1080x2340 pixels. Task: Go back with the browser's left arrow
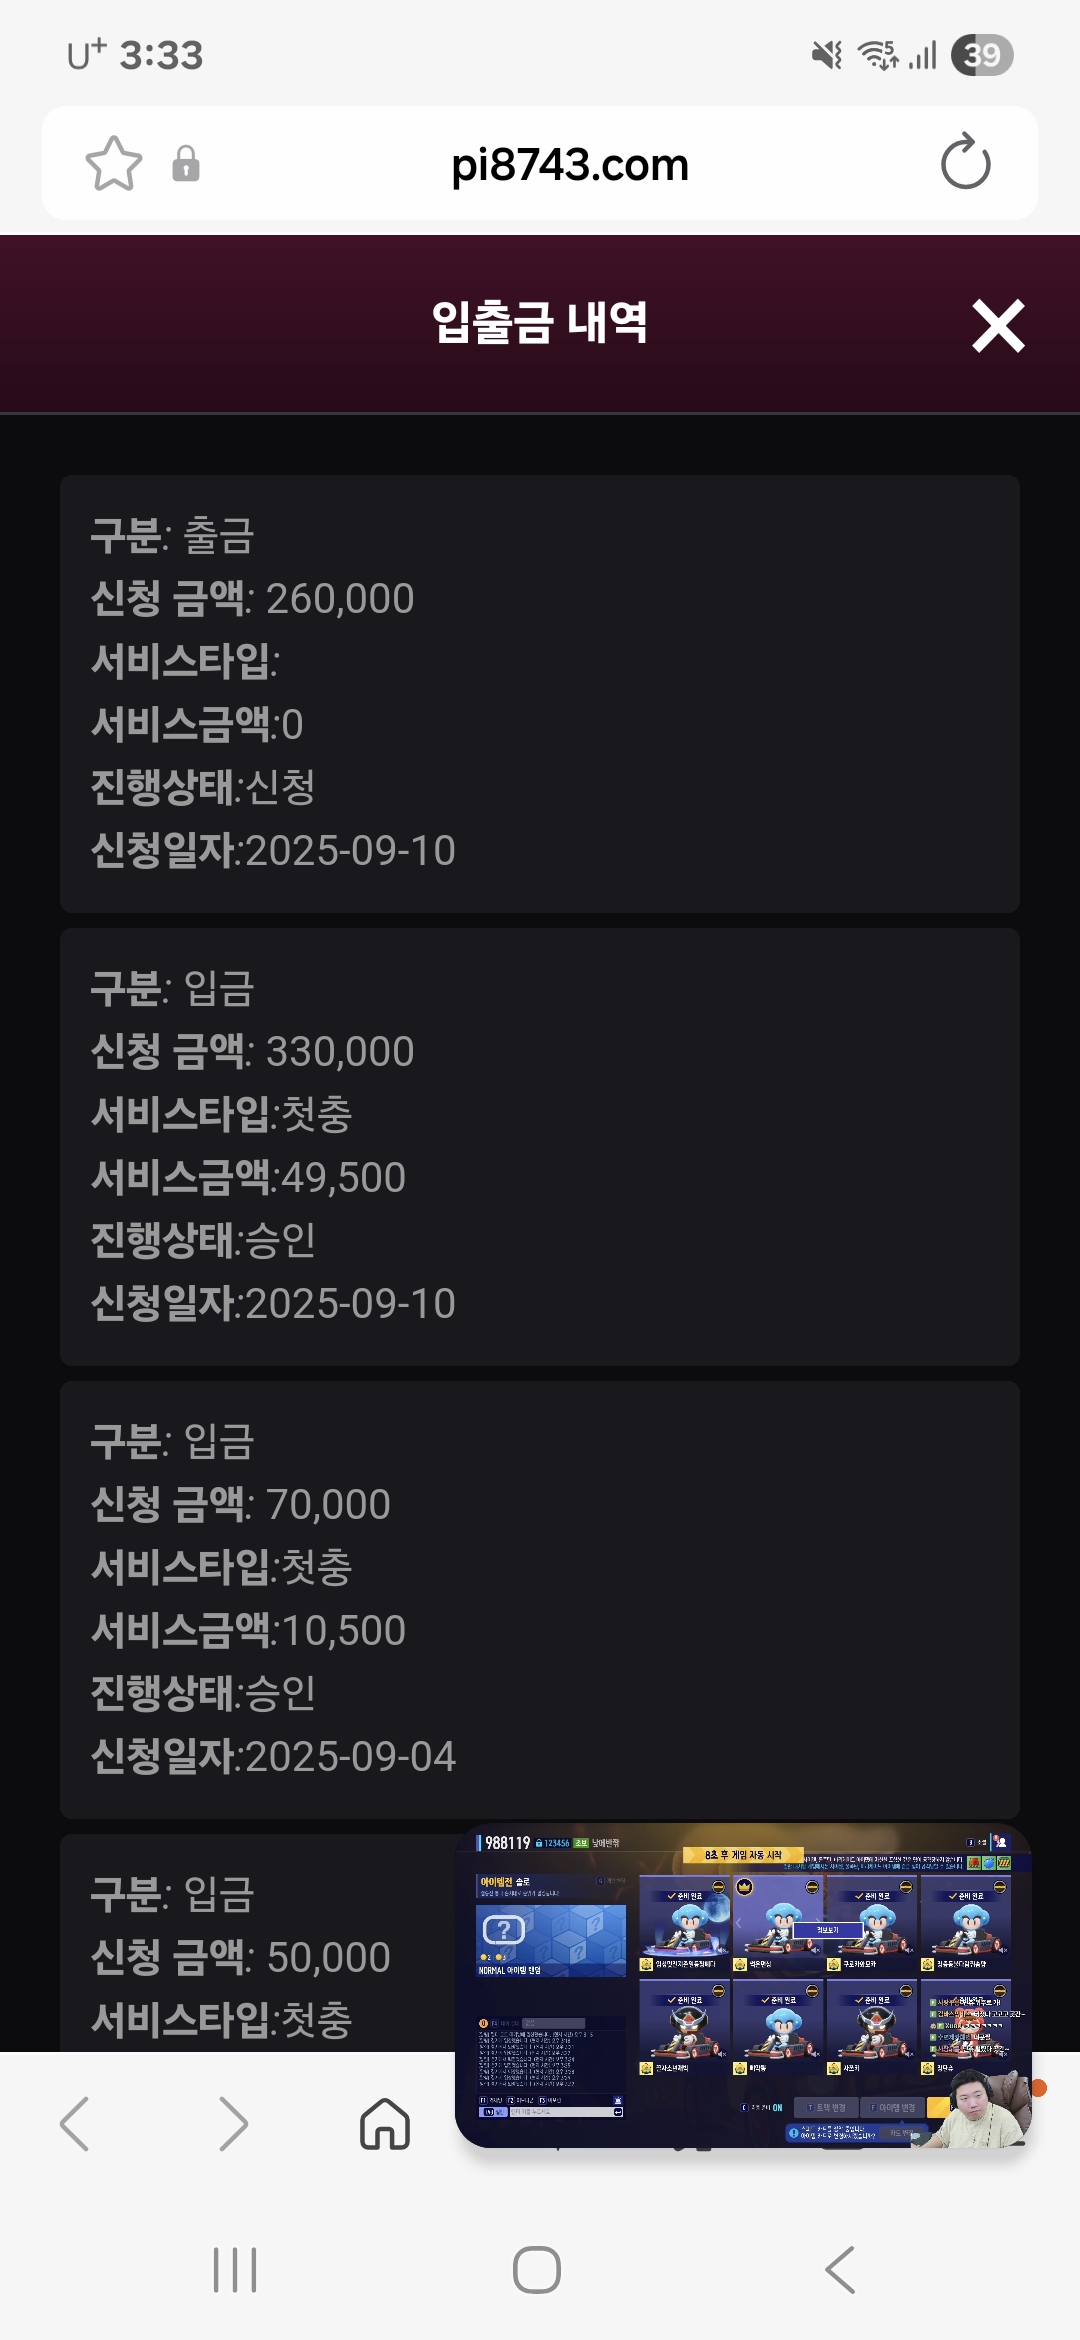click(x=75, y=2123)
